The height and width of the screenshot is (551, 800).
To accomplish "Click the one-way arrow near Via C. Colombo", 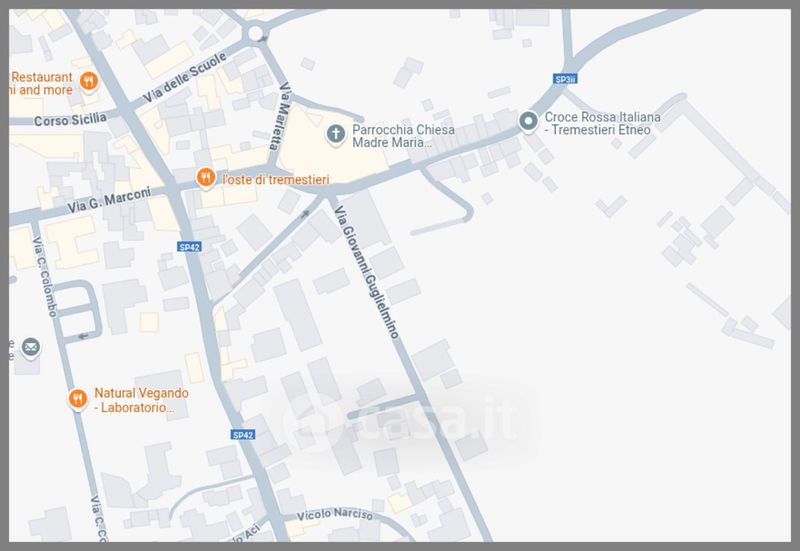I will (x=83, y=336).
